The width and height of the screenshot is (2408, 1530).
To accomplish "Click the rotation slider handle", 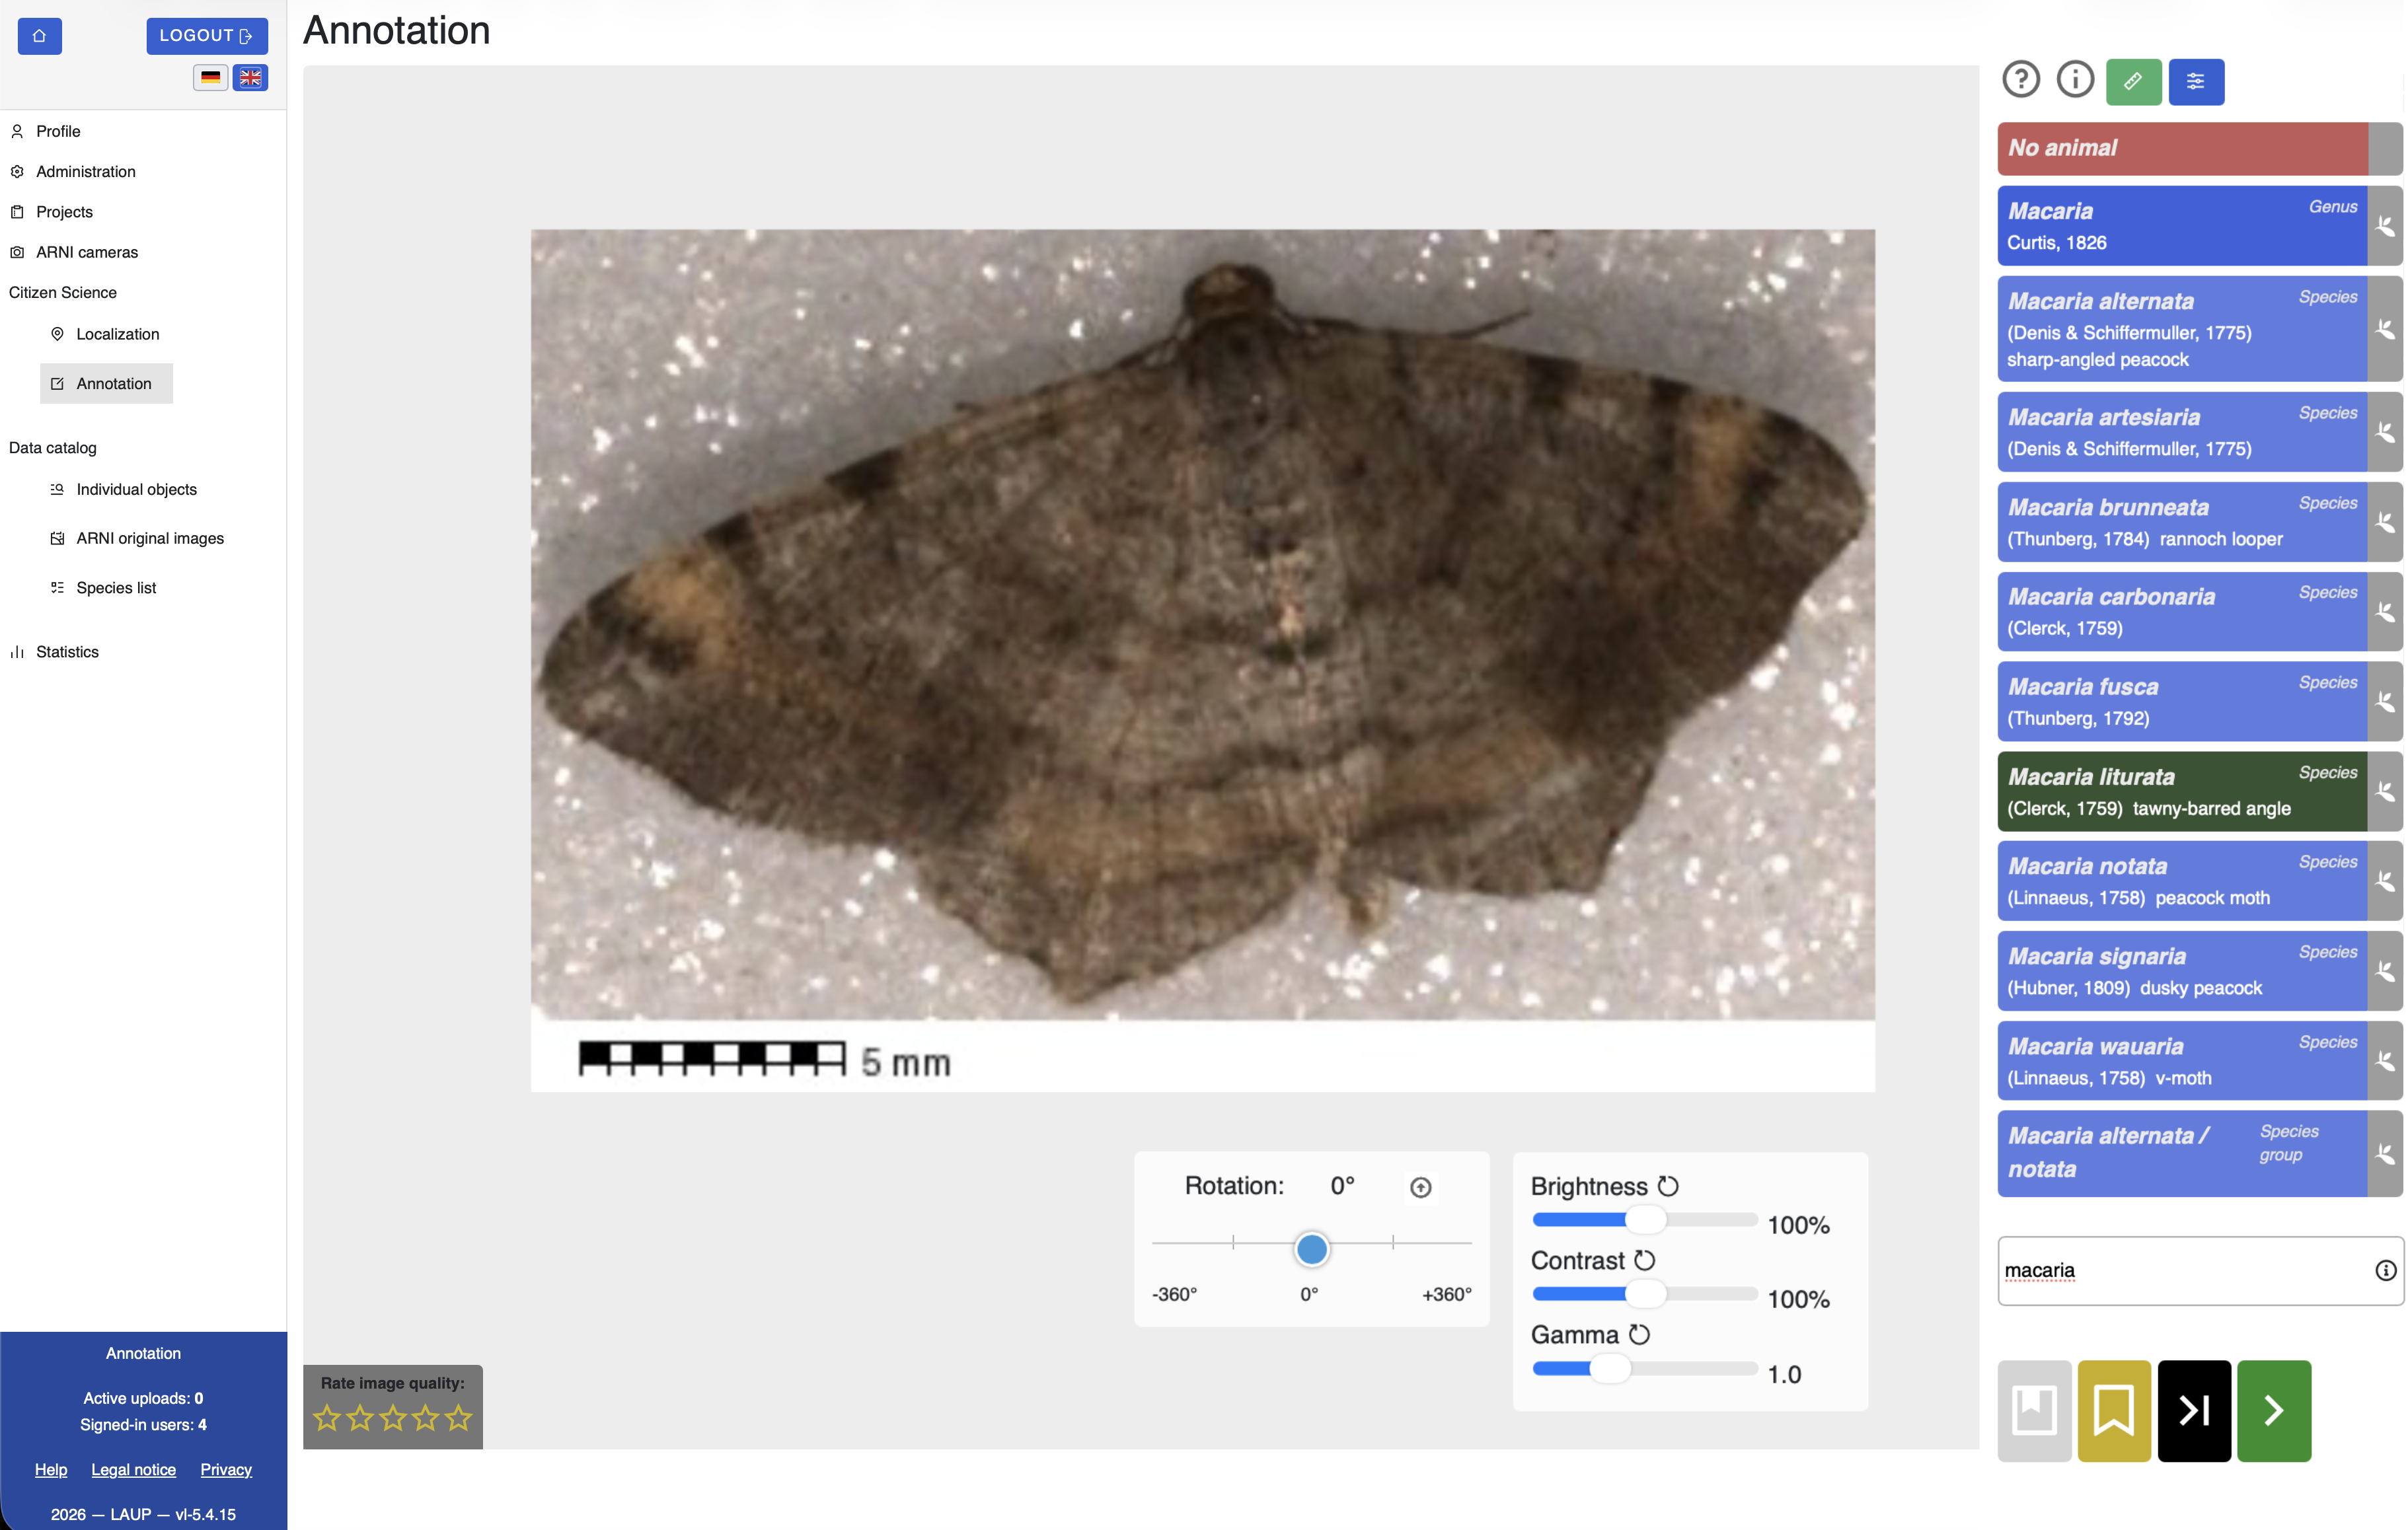I will click(1312, 1248).
